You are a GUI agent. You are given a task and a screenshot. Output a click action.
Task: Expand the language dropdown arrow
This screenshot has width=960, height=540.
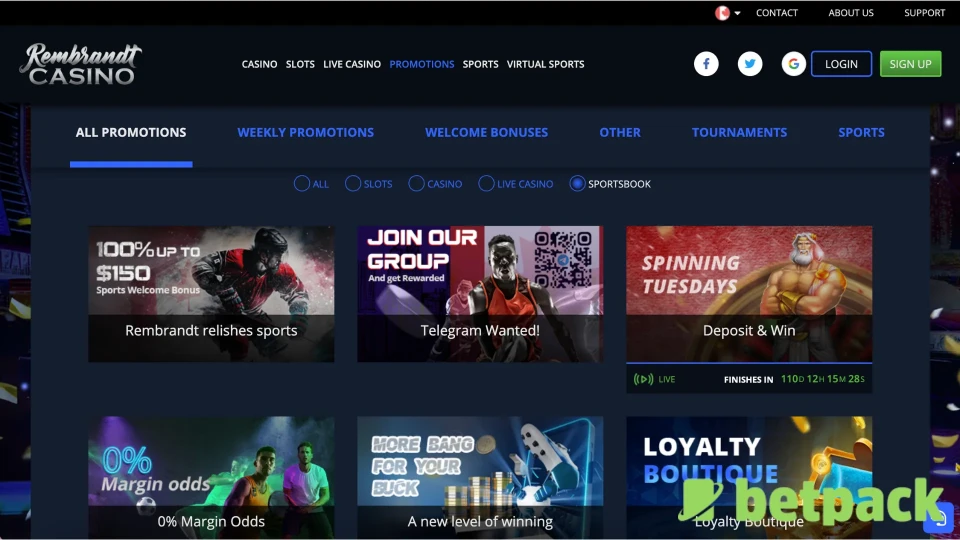pos(738,13)
